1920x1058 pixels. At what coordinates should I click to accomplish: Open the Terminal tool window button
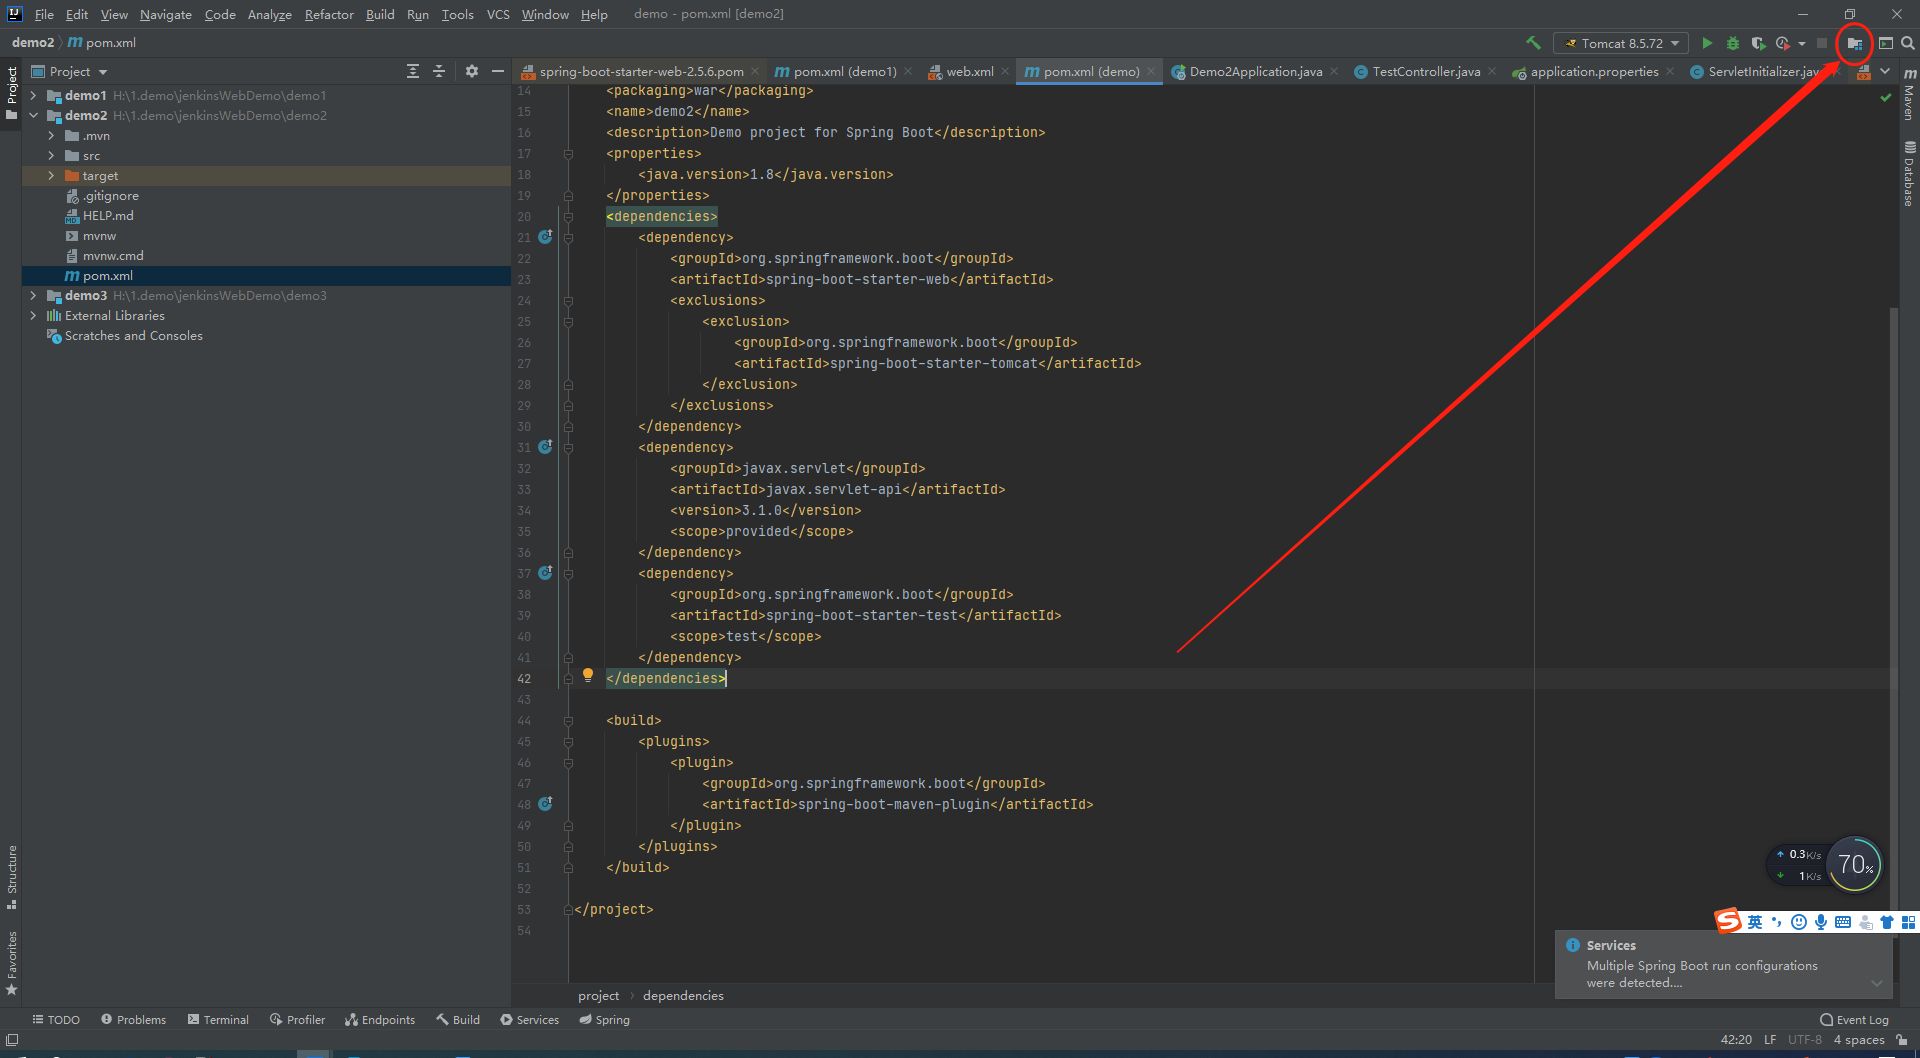pyautogui.click(x=218, y=1020)
